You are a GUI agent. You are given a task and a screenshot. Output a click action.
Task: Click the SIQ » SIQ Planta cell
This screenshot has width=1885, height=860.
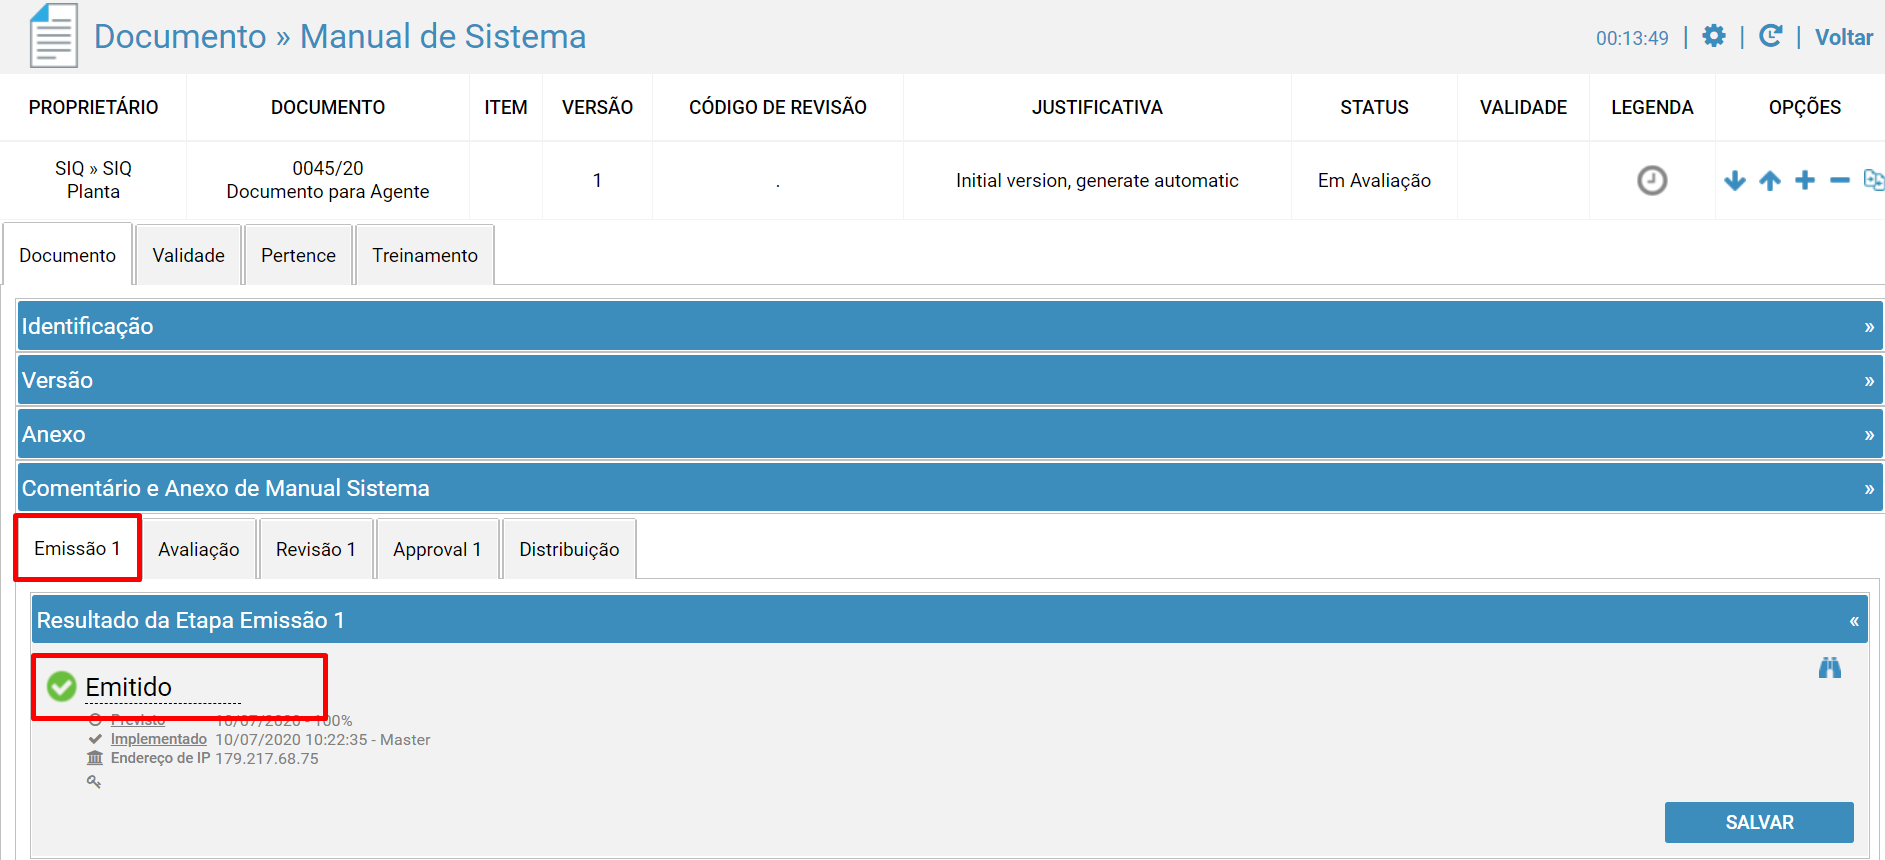coord(93,180)
